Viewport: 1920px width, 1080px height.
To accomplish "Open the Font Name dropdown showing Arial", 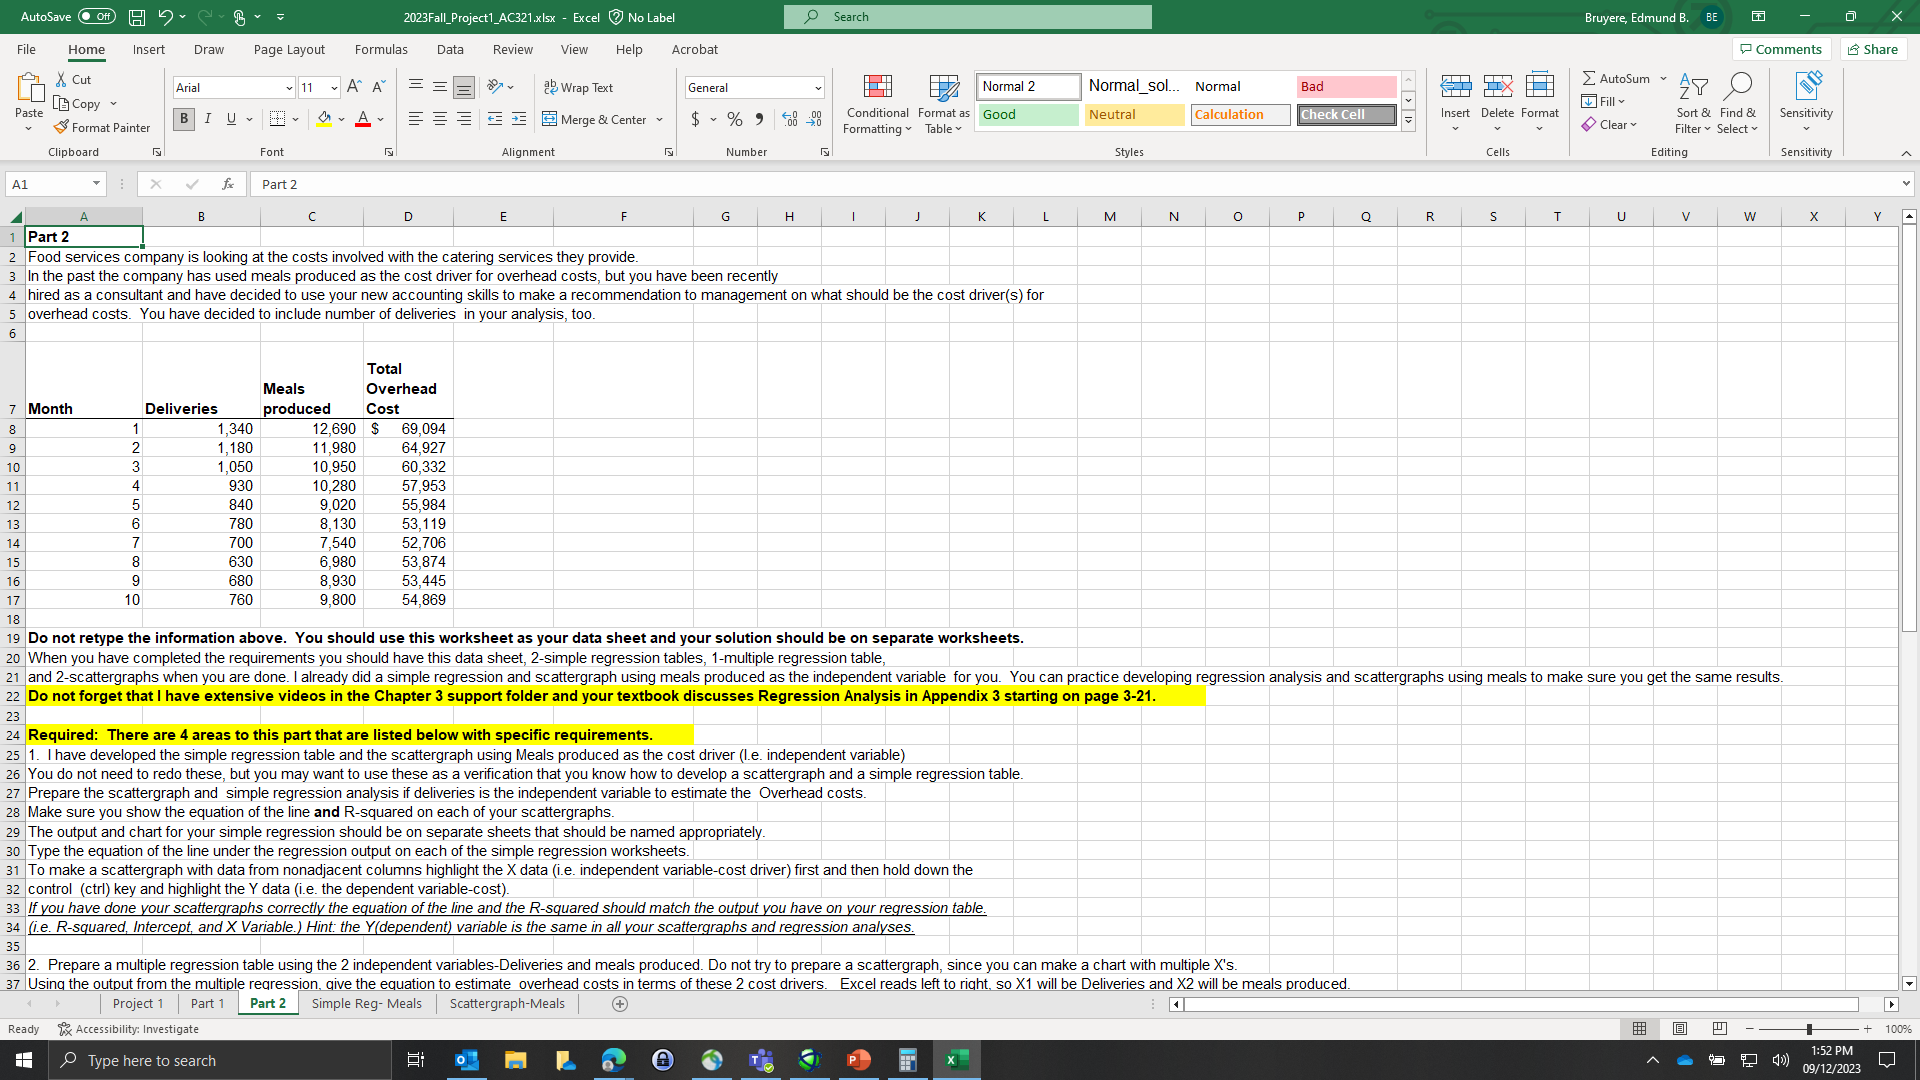I will pyautogui.click(x=289, y=88).
